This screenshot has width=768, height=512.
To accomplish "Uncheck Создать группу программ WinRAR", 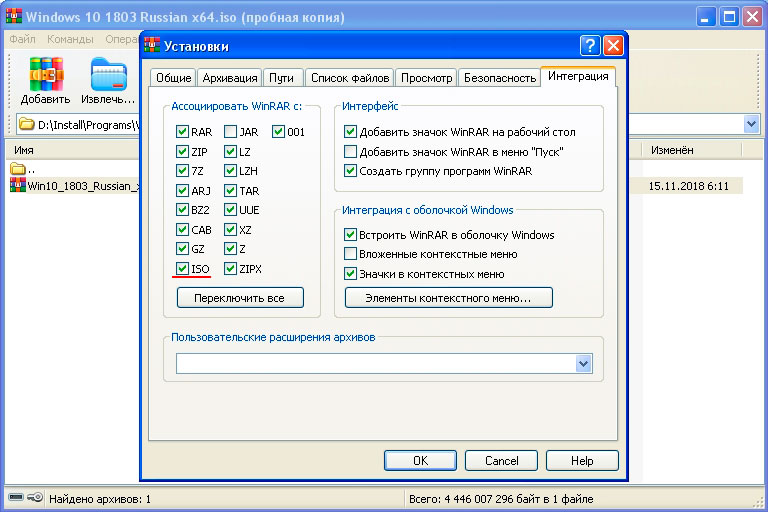I will click(x=350, y=171).
